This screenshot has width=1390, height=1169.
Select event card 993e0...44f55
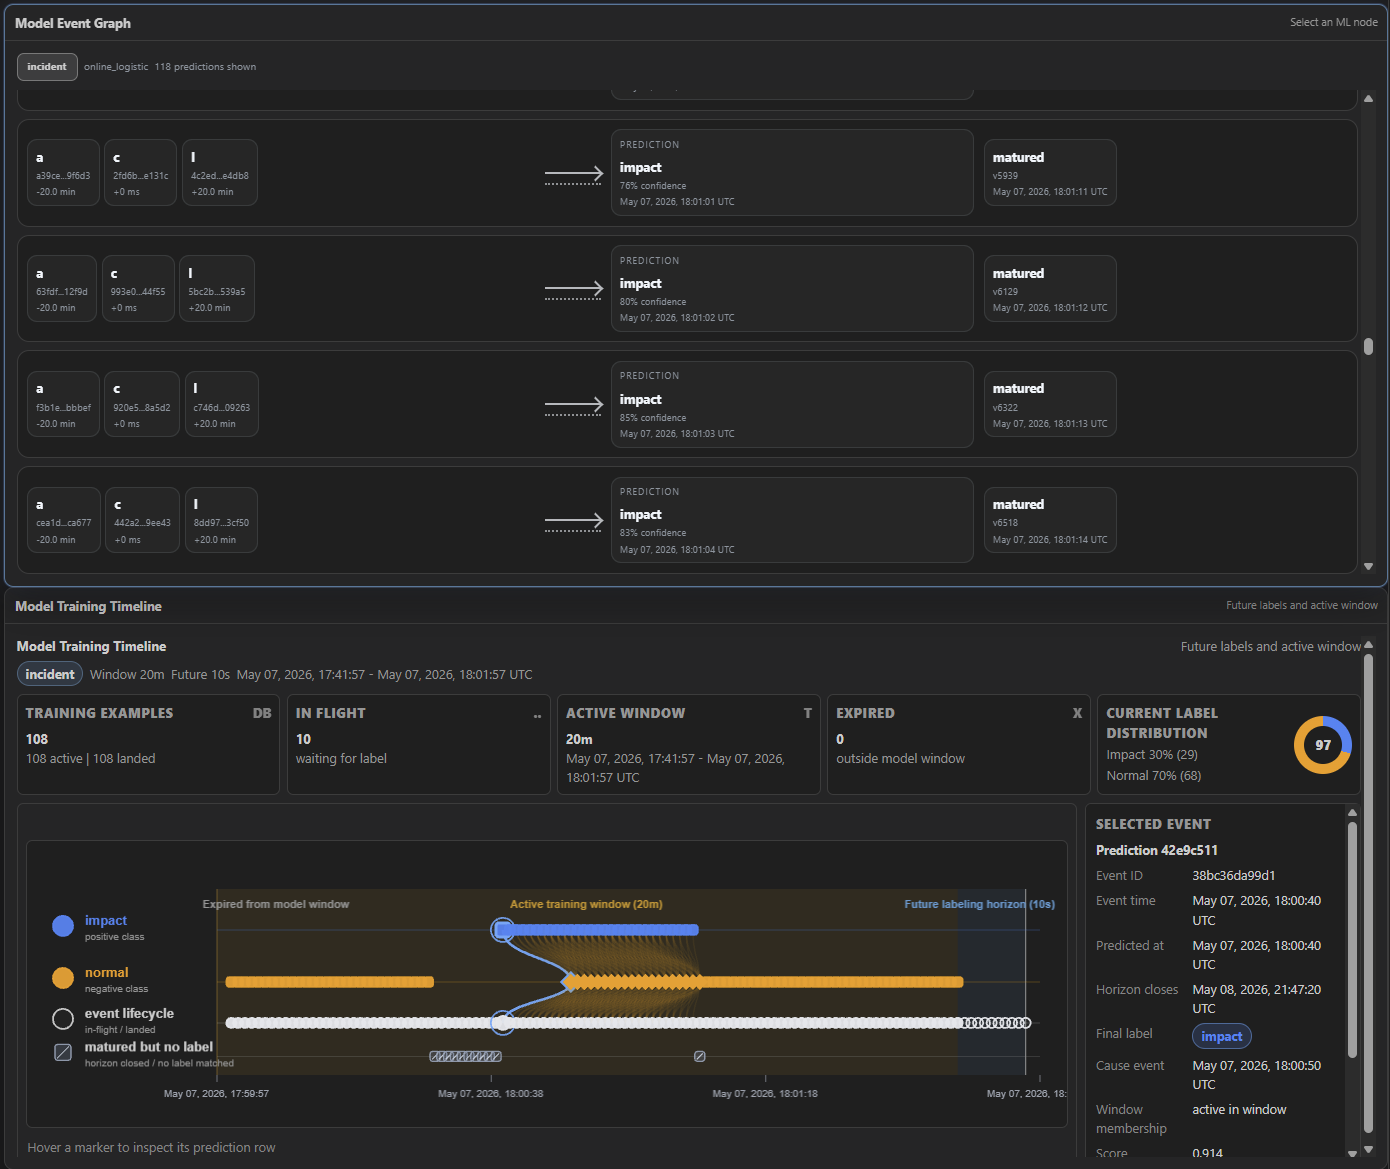coord(138,289)
